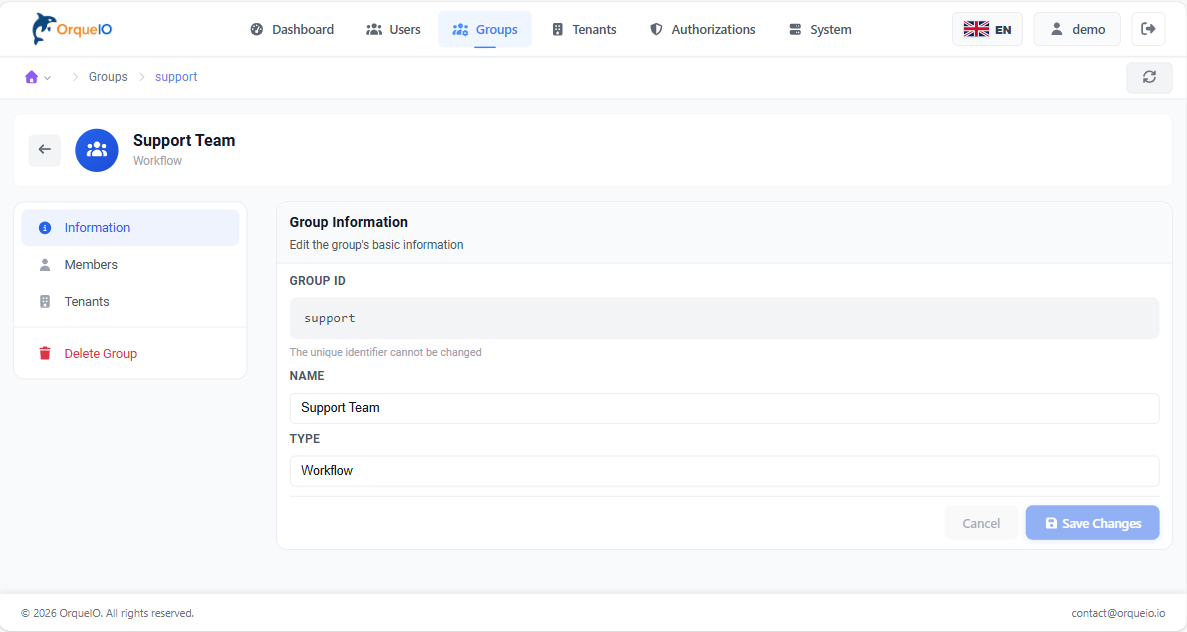Click the red trash icon beside Delete Group

44,352
